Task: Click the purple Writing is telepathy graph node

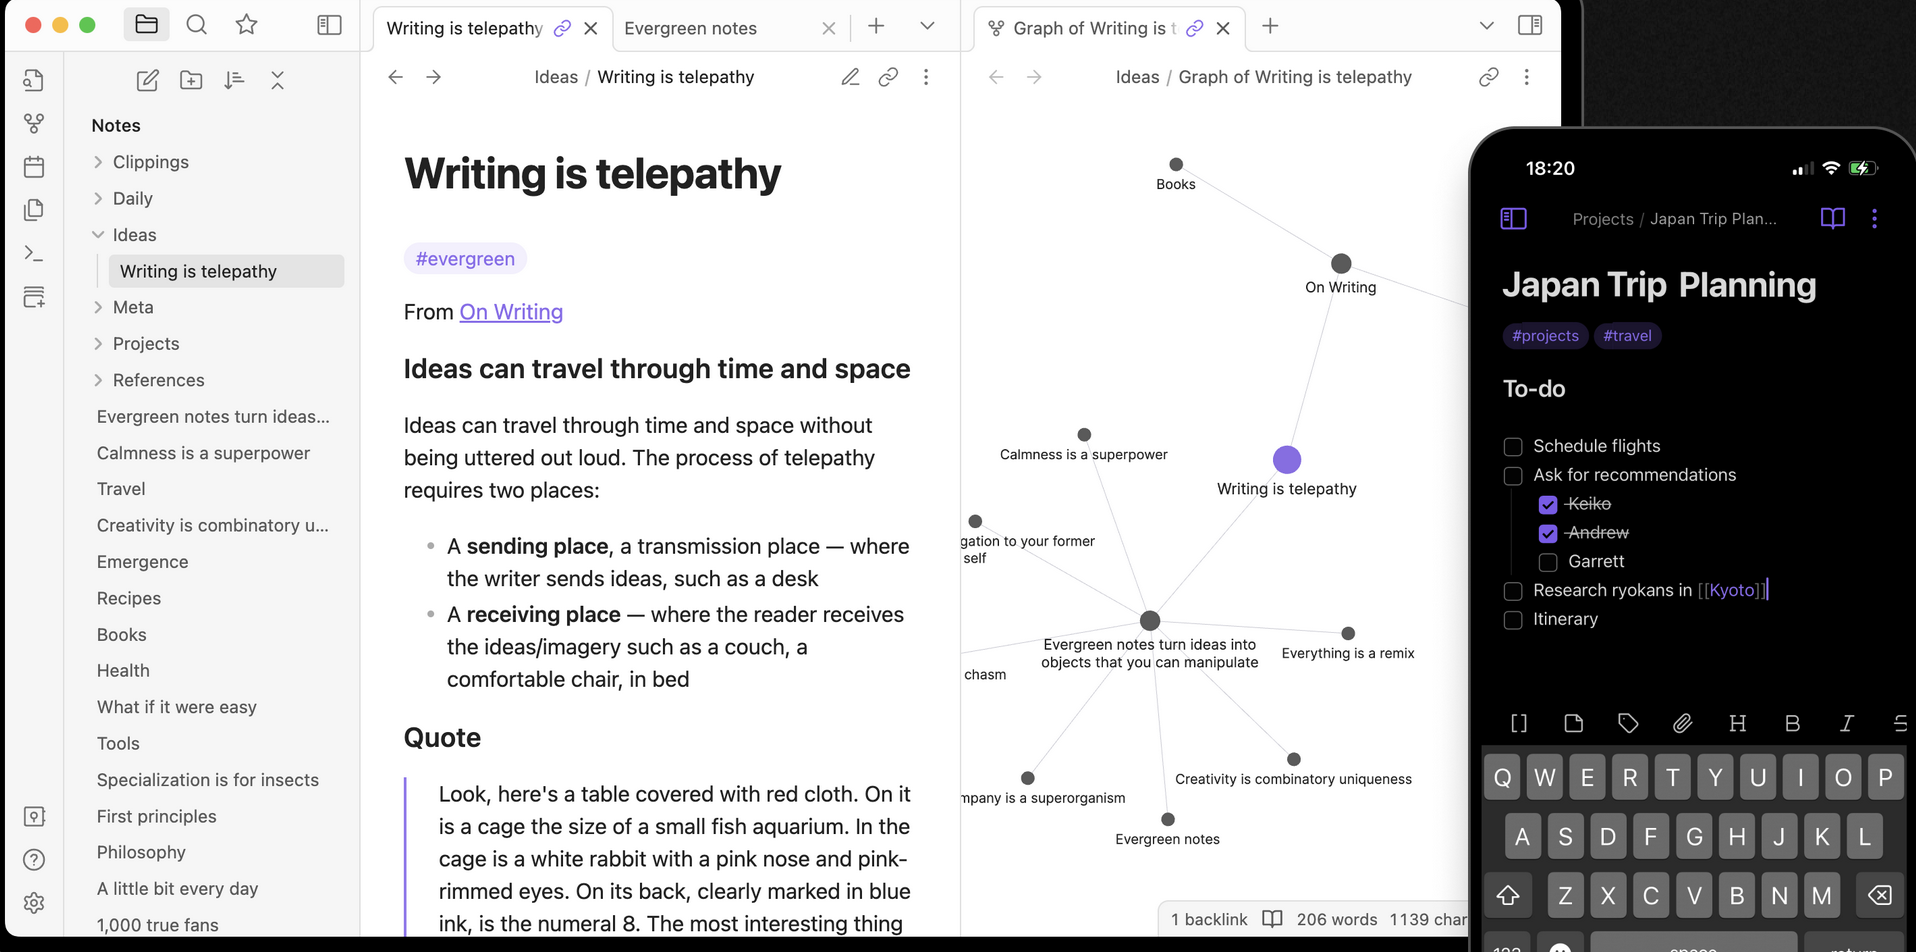Action: pos(1287,460)
